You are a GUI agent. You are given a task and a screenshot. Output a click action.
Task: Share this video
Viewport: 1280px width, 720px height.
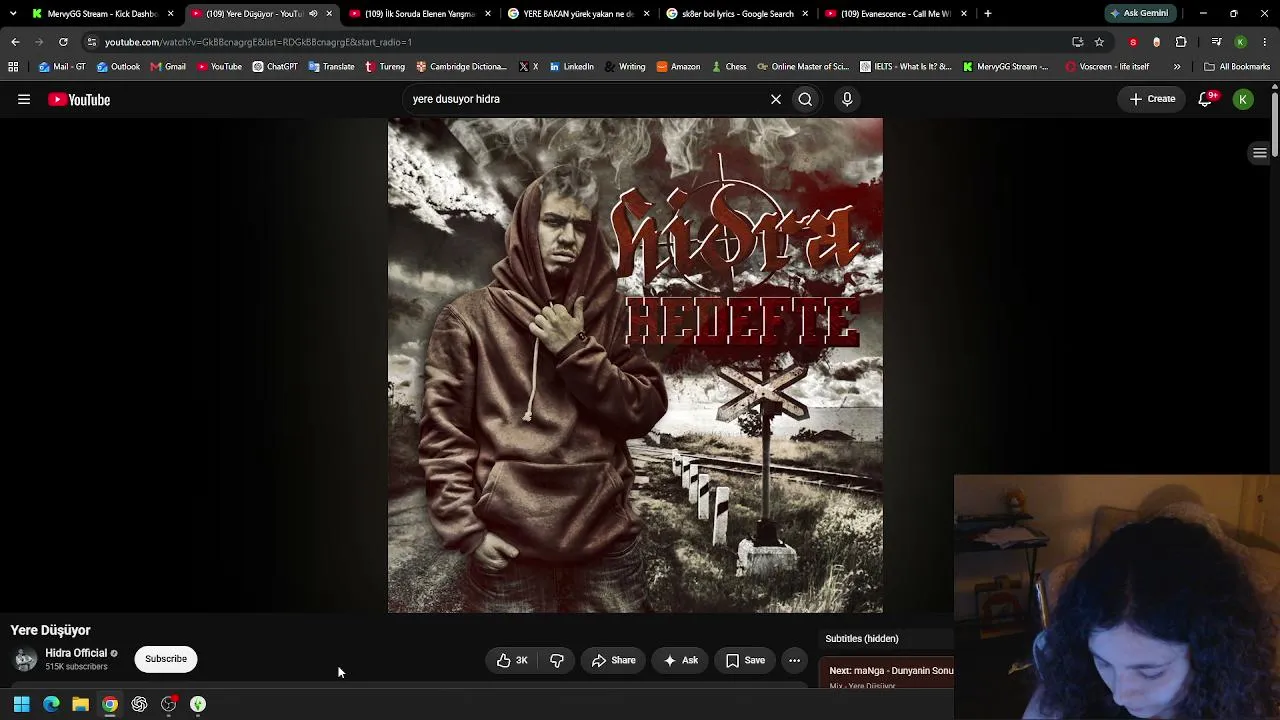[613, 660]
